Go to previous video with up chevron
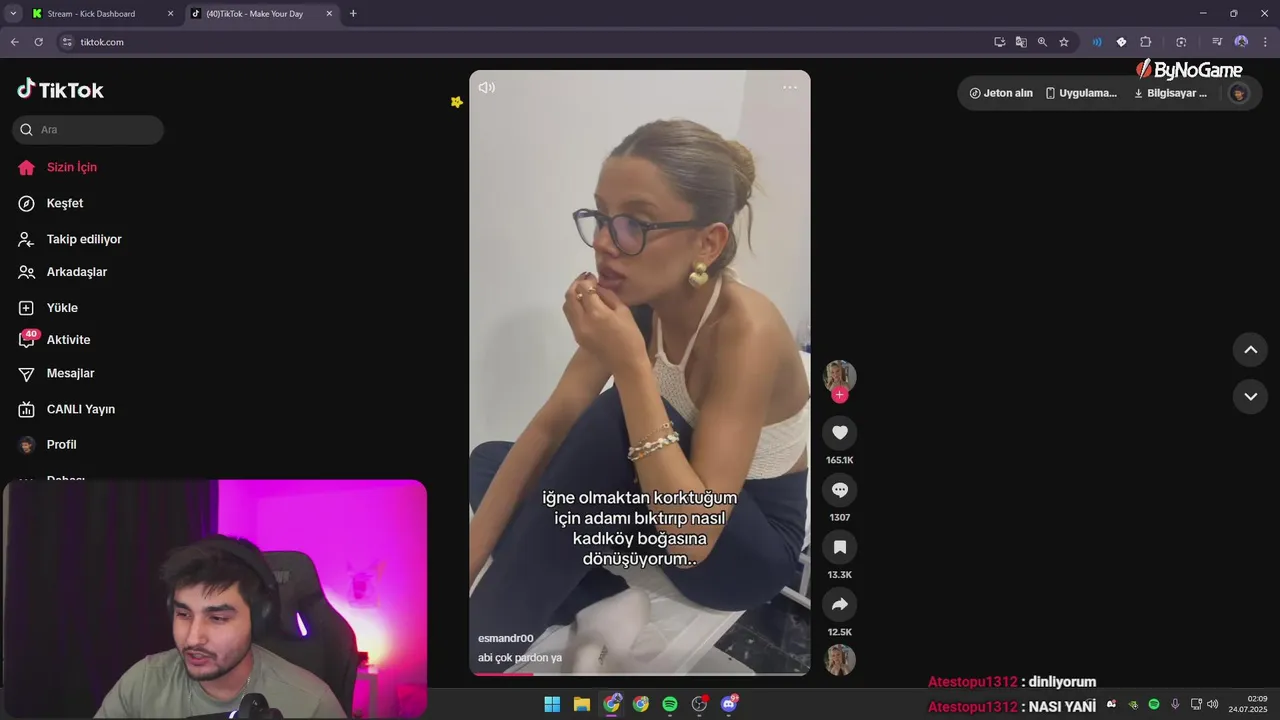Viewport: 1280px width, 720px height. click(1250, 349)
